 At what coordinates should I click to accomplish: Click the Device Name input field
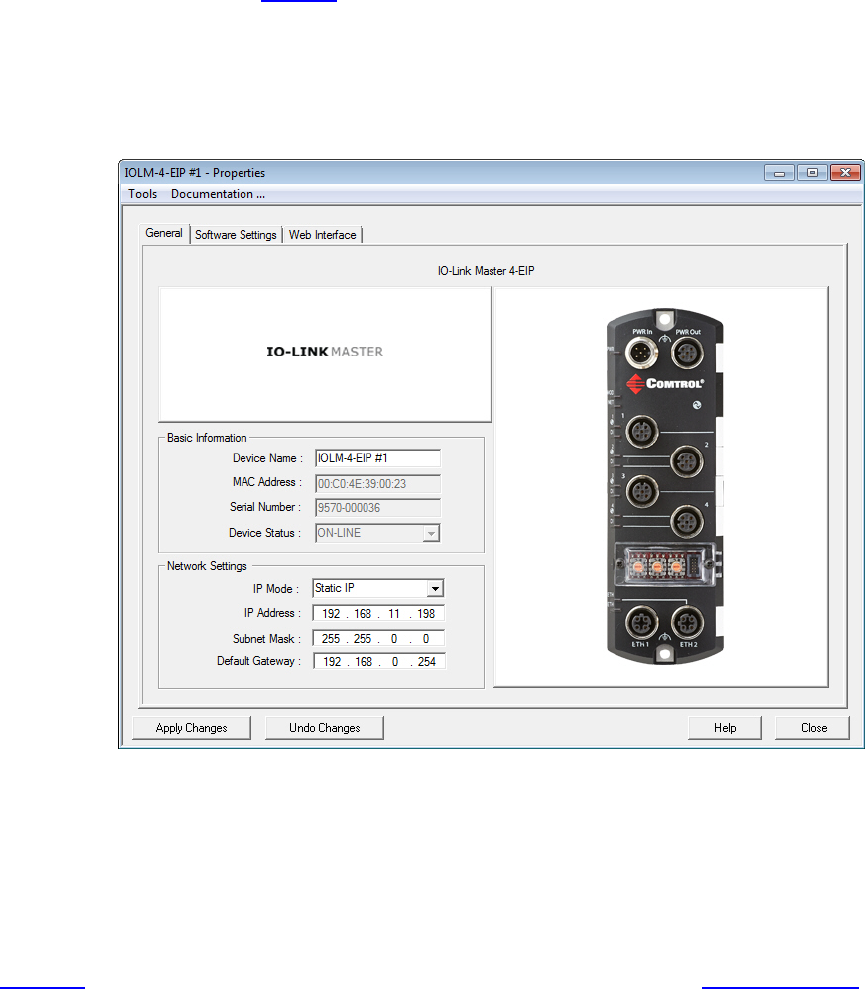(378, 459)
